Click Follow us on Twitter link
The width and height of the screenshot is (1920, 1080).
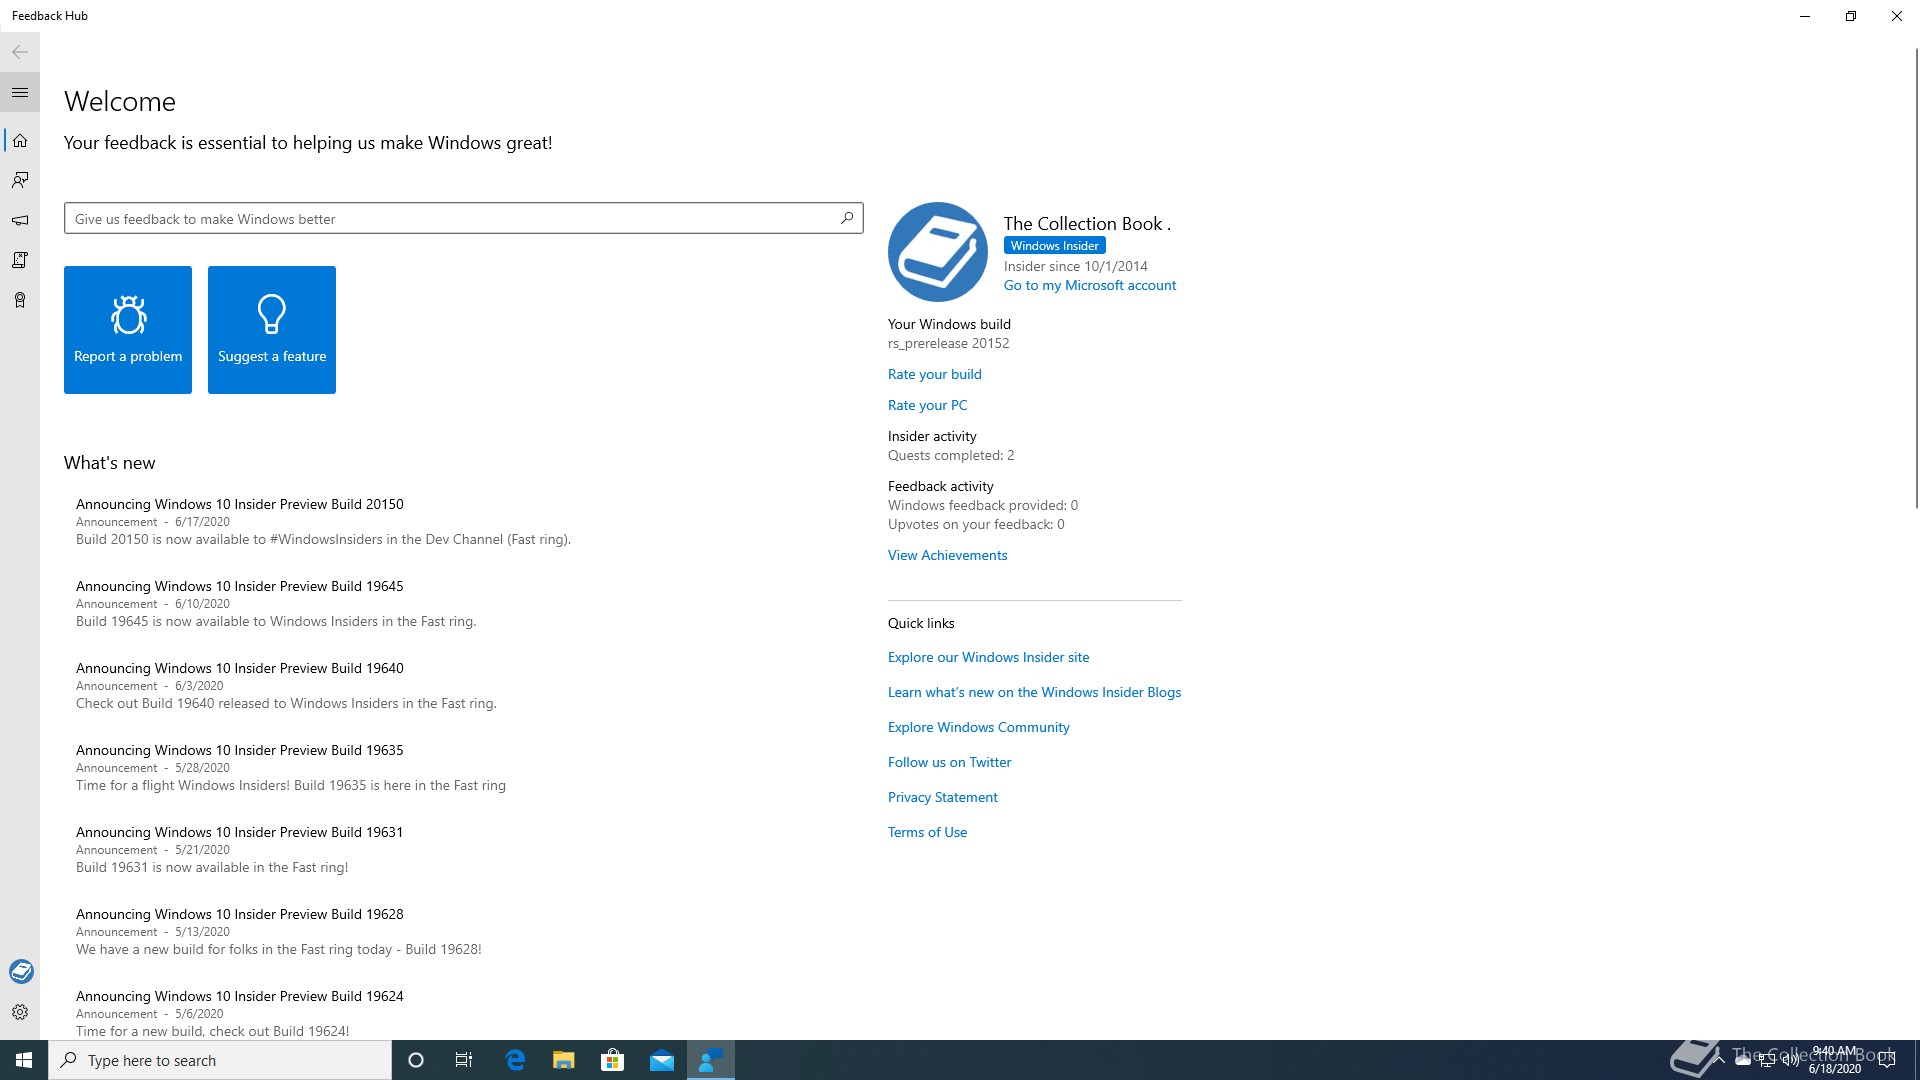point(950,762)
